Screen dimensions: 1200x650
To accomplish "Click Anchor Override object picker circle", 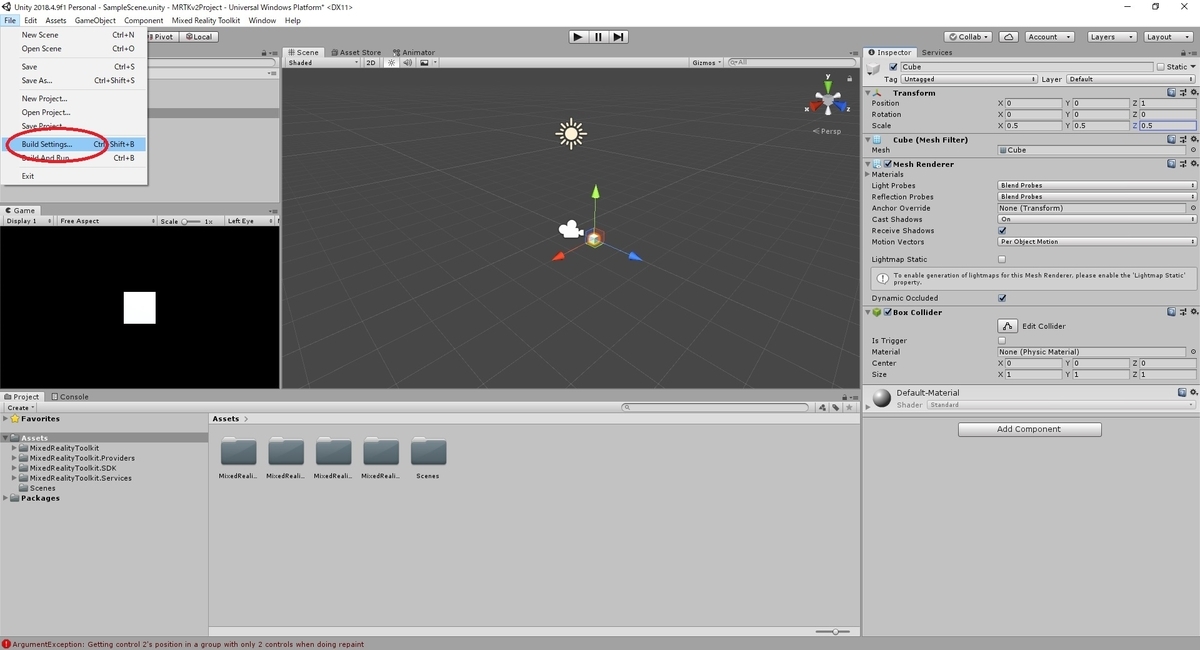I will click(1193, 208).
